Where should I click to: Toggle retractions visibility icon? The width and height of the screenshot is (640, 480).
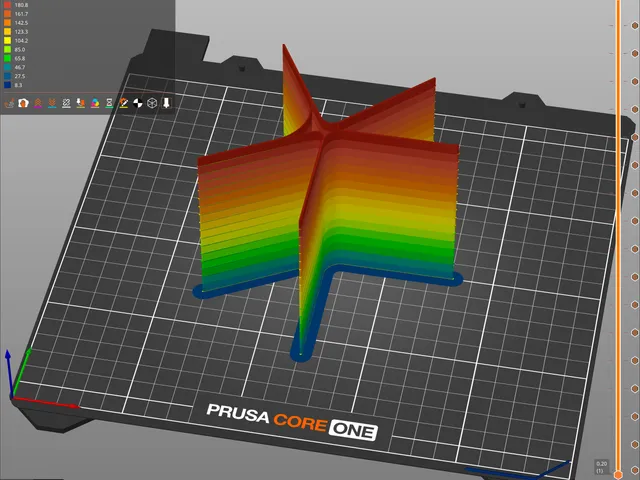pyautogui.click(x=38, y=103)
